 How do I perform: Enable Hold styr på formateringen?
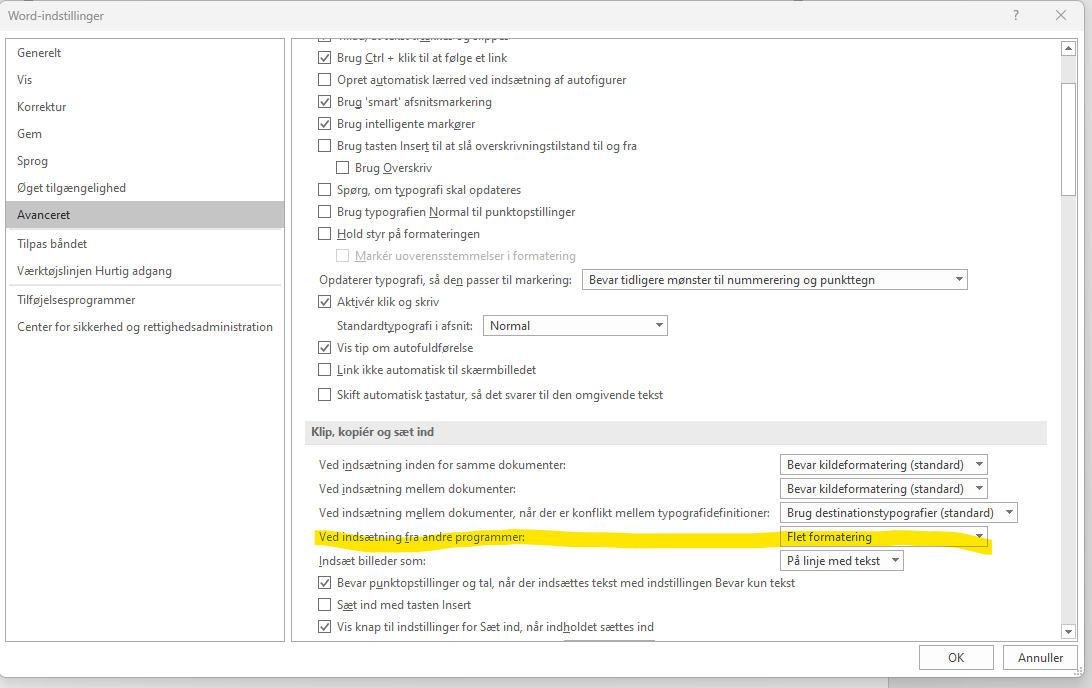(x=325, y=234)
